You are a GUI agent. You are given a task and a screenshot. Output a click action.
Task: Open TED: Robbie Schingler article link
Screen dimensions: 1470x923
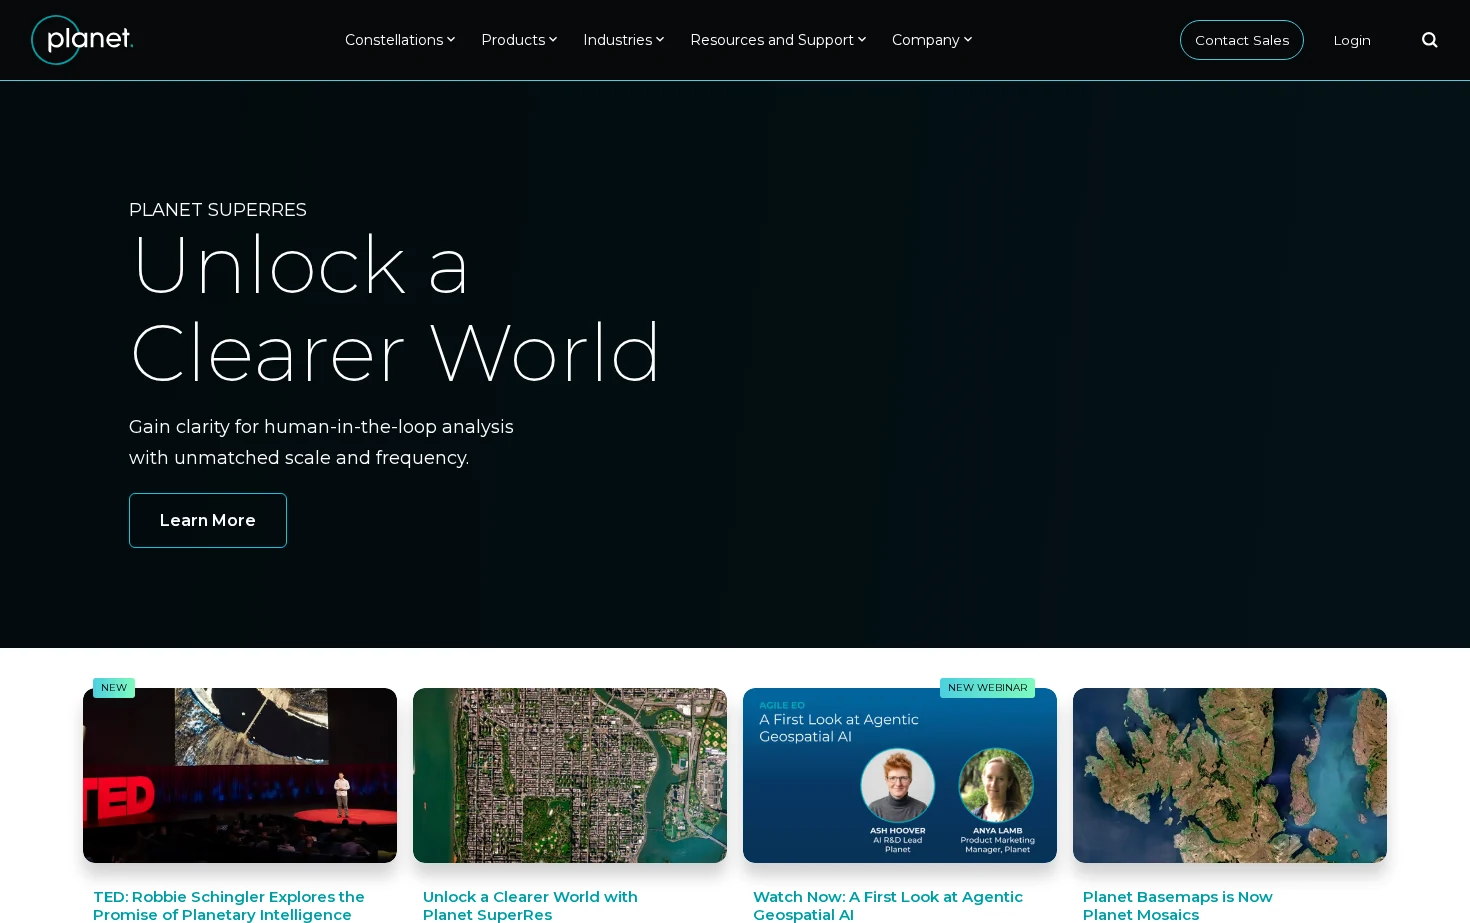pyautogui.click(x=229, y=906)
